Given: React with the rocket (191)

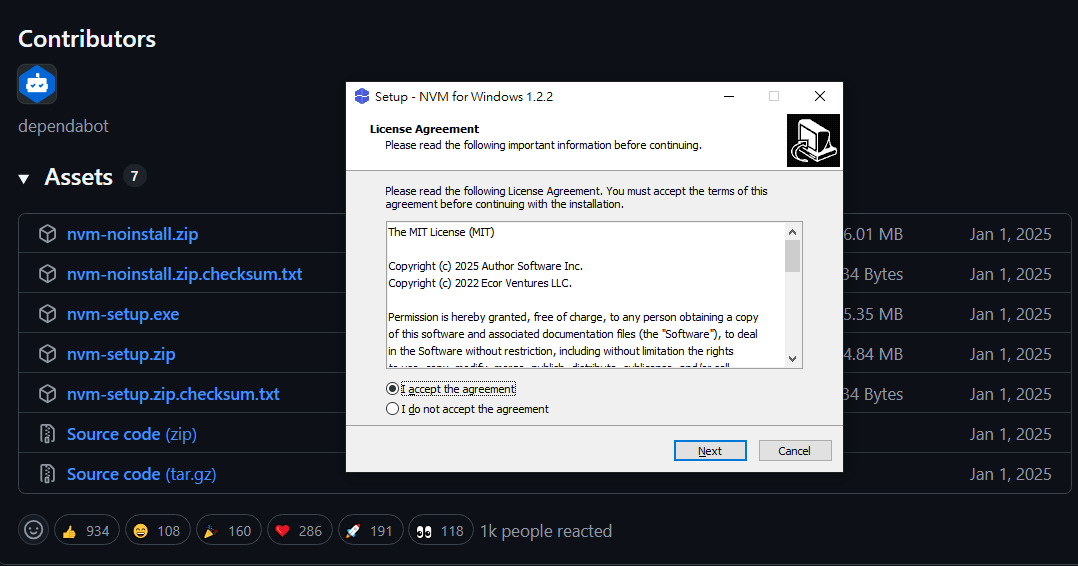Looking at the screenshot, I should pos(370,530).
